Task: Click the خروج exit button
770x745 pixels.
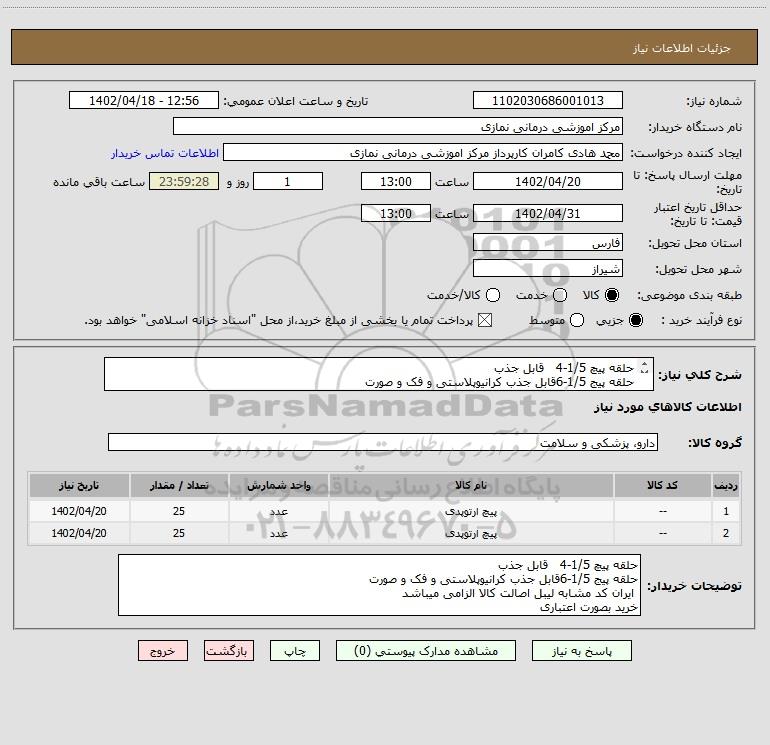Action: (x=163, y=651)
